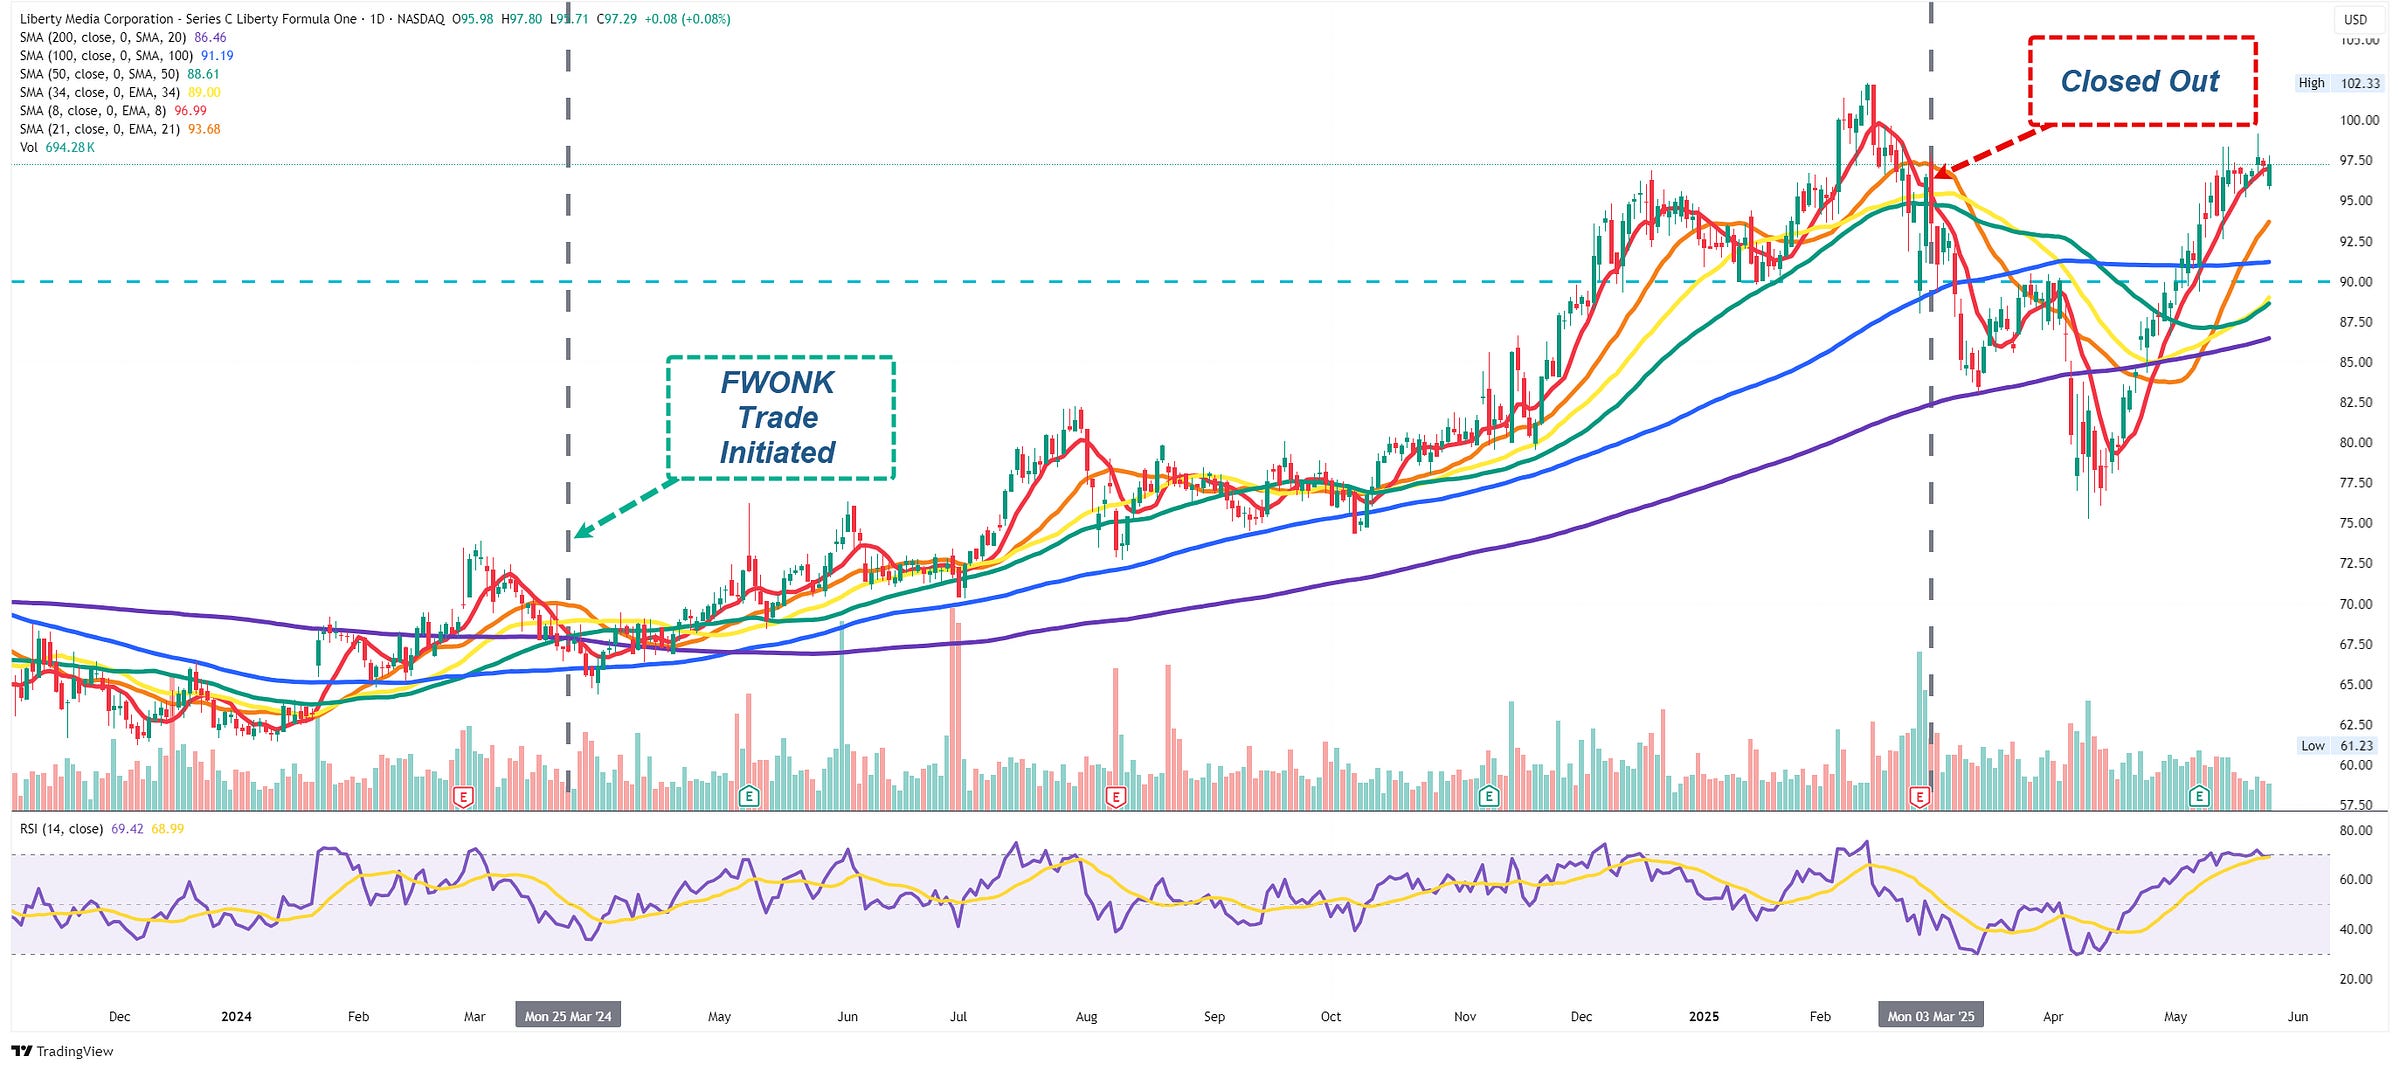
Task: Click the 62.50 price axis label
Action: (2356, 724)
